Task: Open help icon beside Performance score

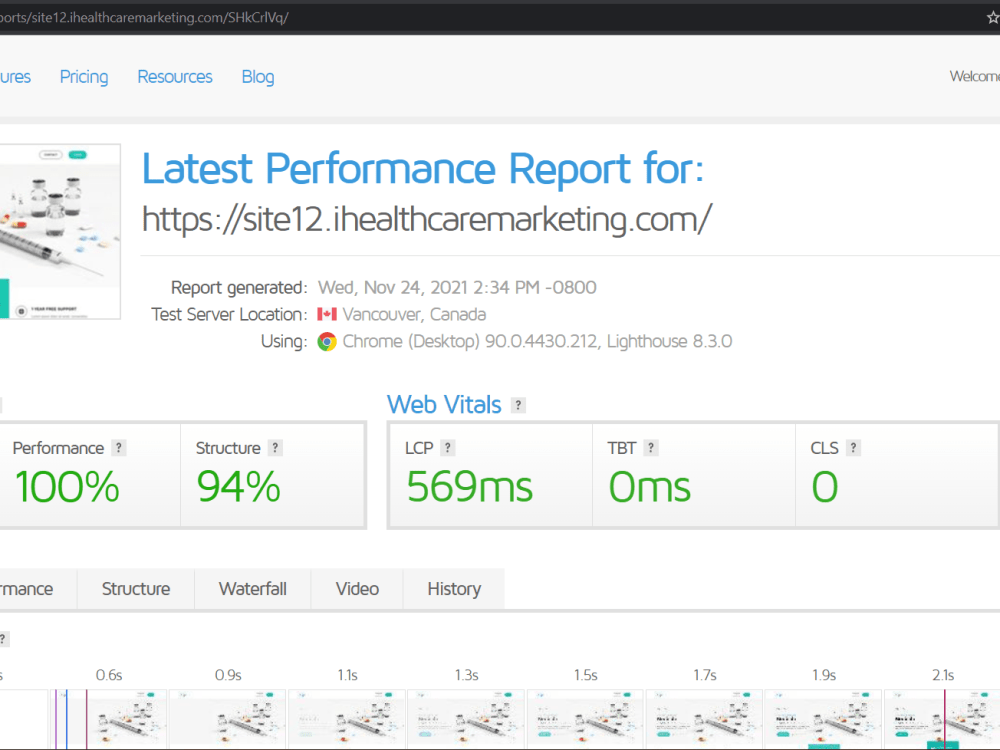Action: [x=119, y=448]
